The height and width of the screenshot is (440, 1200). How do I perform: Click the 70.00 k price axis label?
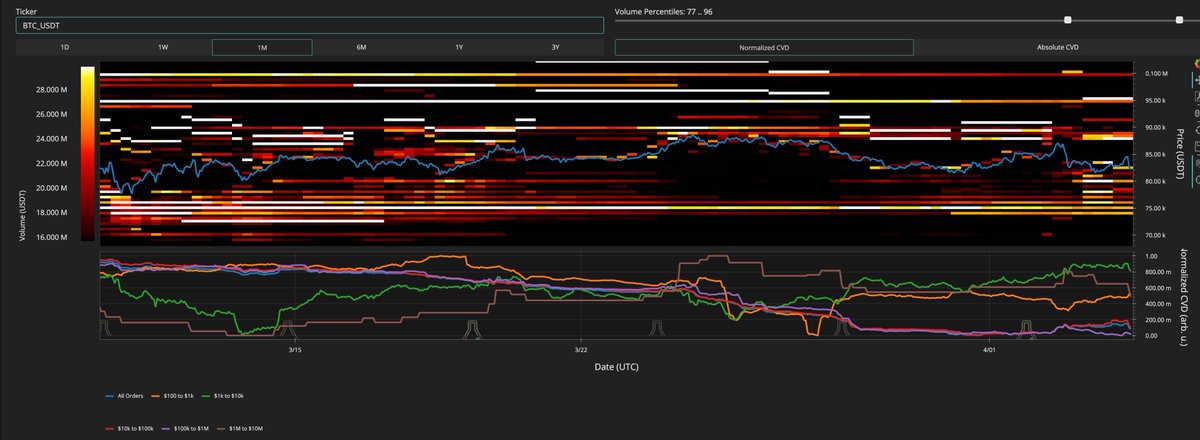click(1157, 235)
